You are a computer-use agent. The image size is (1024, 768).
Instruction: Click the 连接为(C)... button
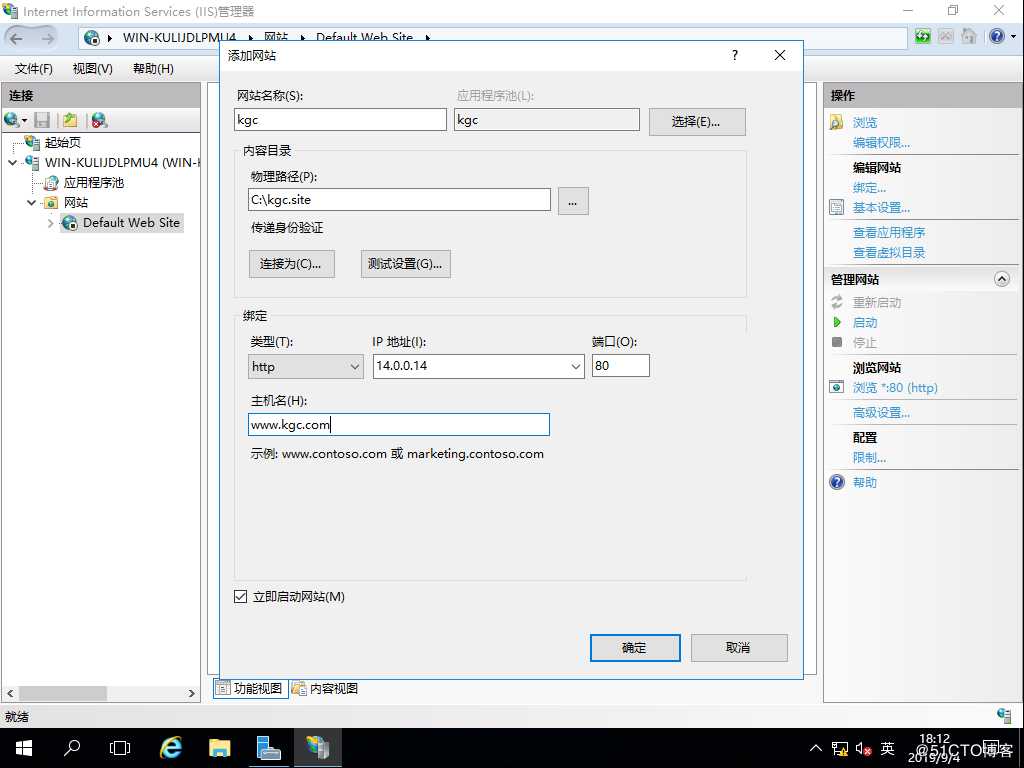point(291,264)
